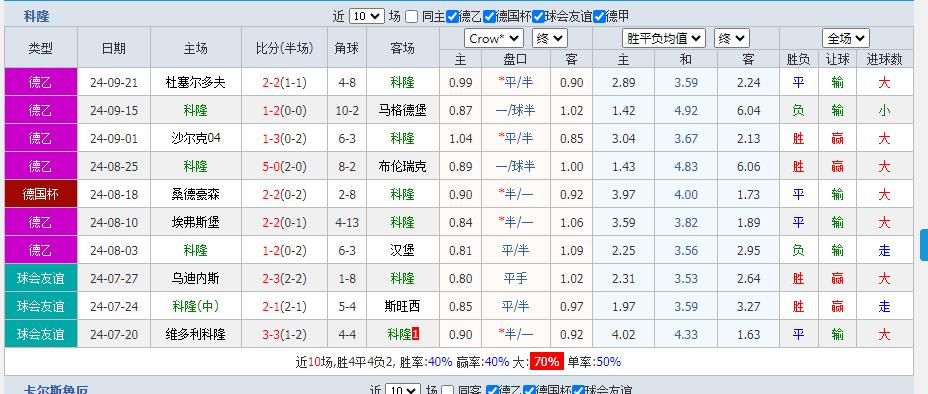Click the odds value 4.33
This screenshot has height=394, width=928.
pos(686,334)
